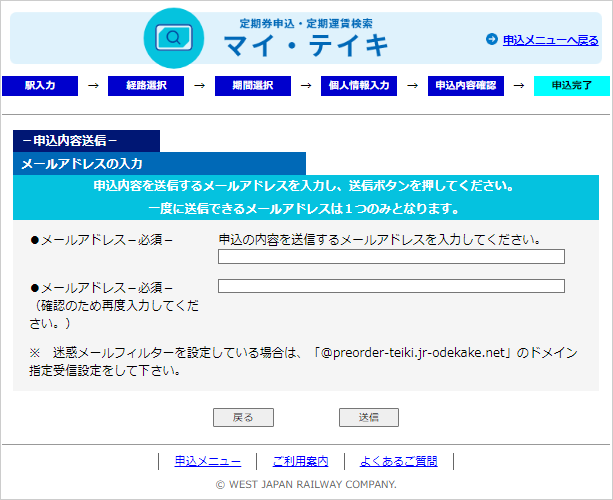Click the arrow icon beside 申込メニューへ戻る
Viewport: 613px width, 500px height.
click(491, 40)
